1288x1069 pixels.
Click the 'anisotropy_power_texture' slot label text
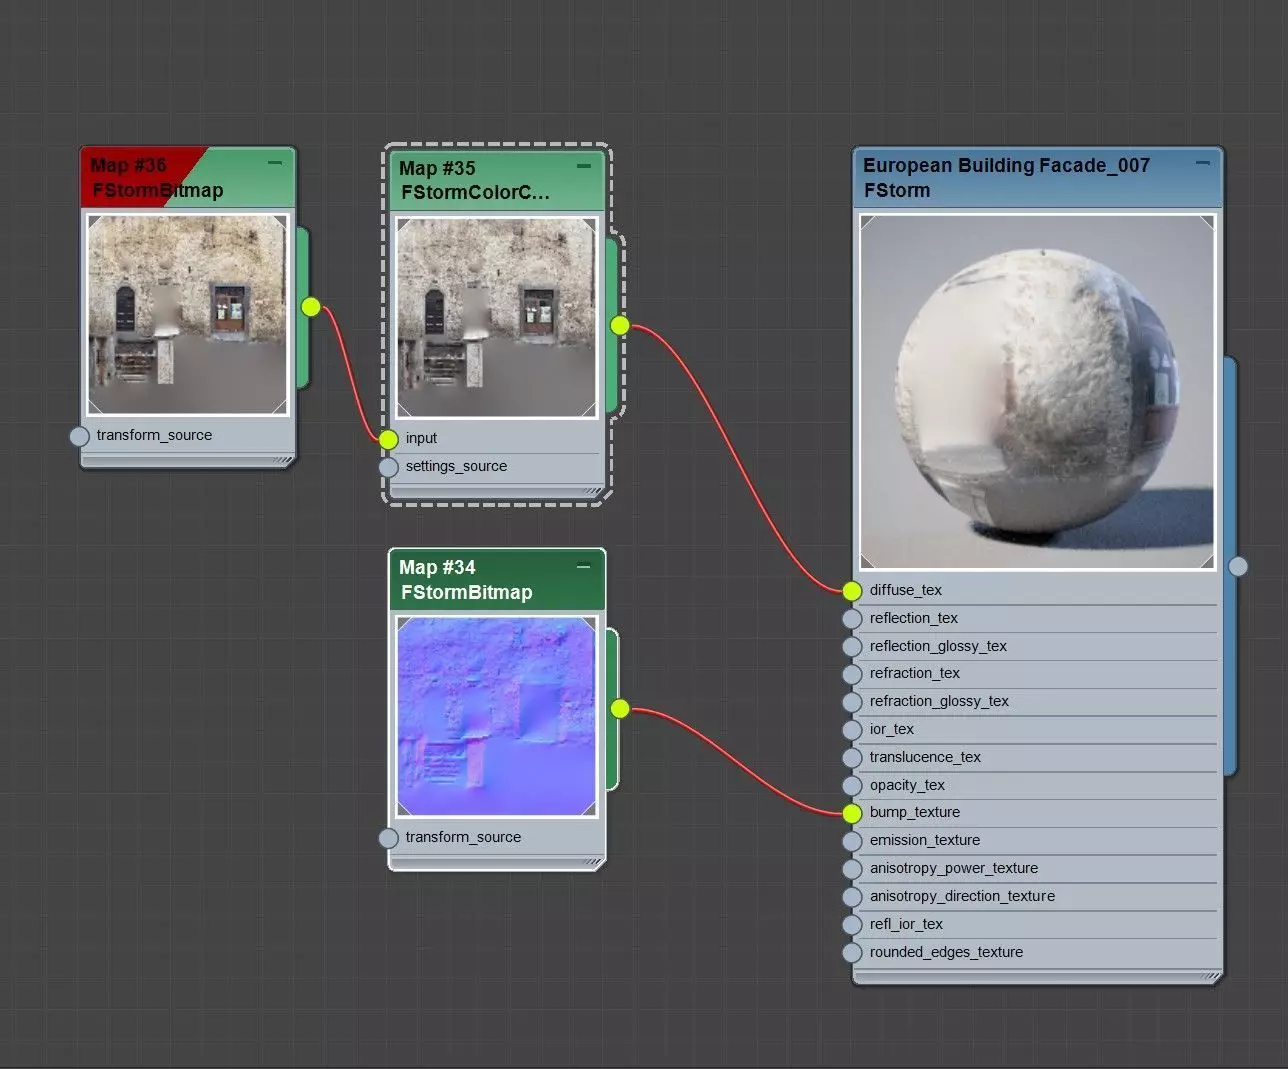[954, 868]
